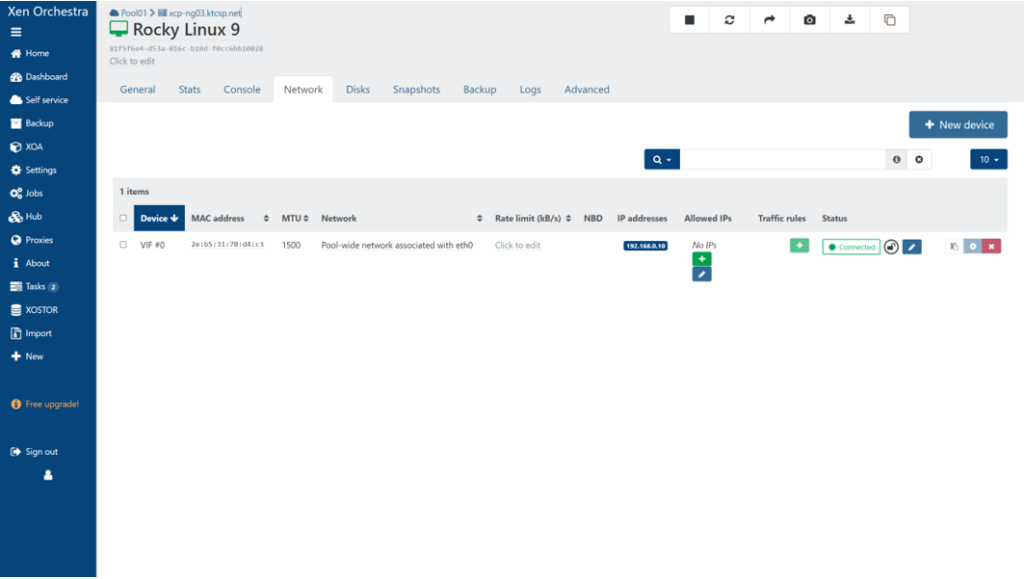The image size is (1024, 579).
Task: Click the Stop VM square icon
Action: [689, 20]
